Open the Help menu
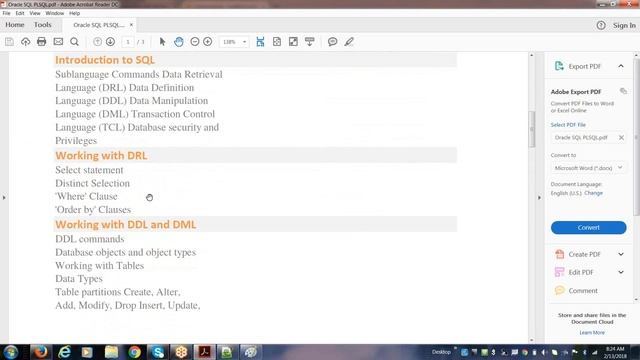This screenshot has width=640, height=360. (x=74, y=13)
